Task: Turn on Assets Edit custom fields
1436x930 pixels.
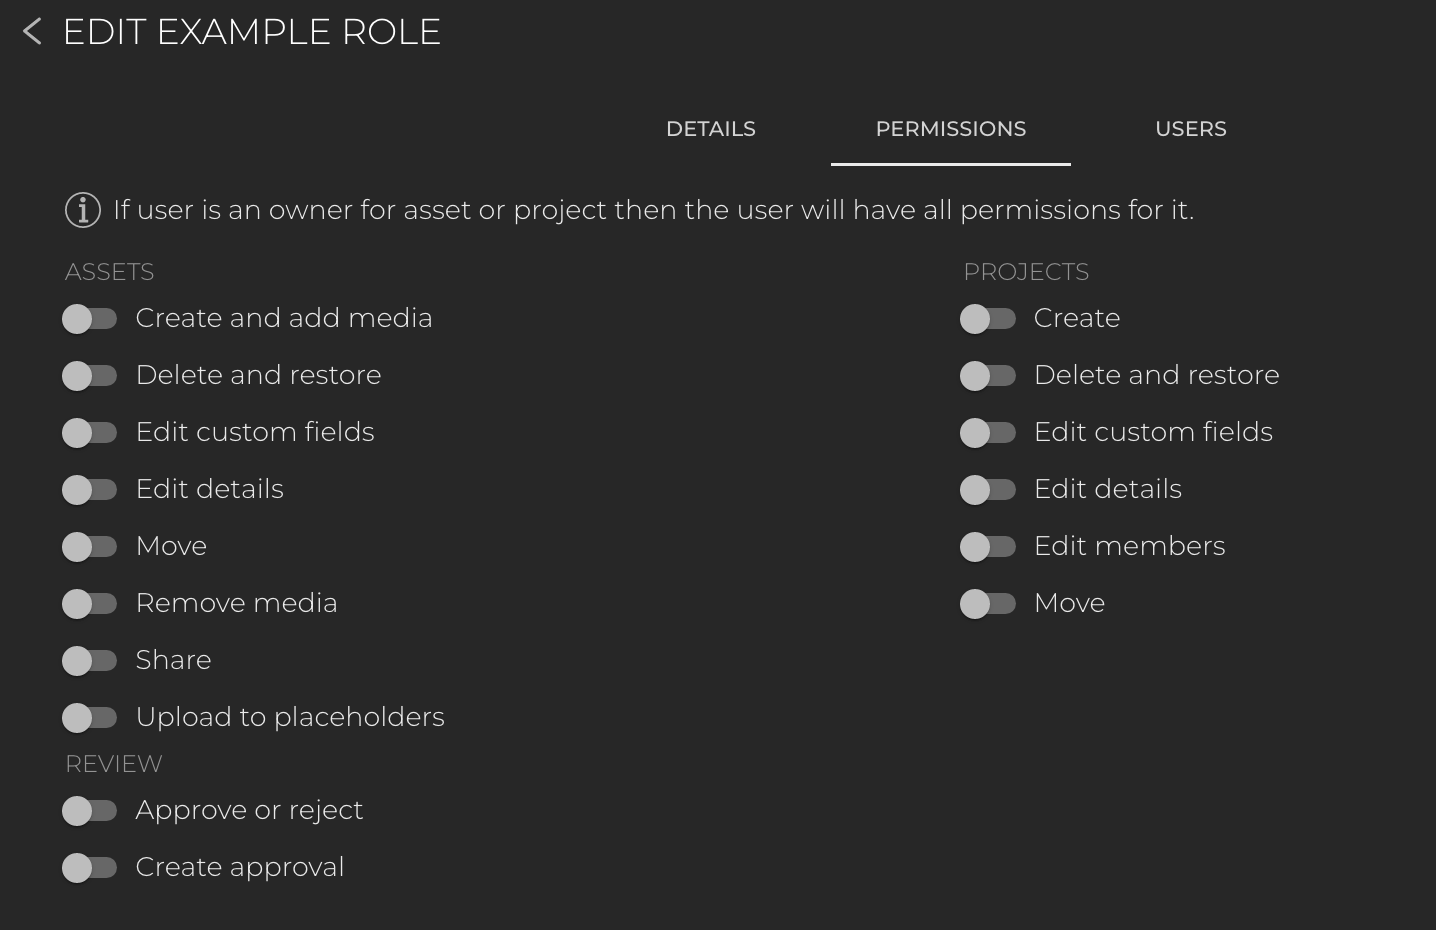Action: (90, 433)
